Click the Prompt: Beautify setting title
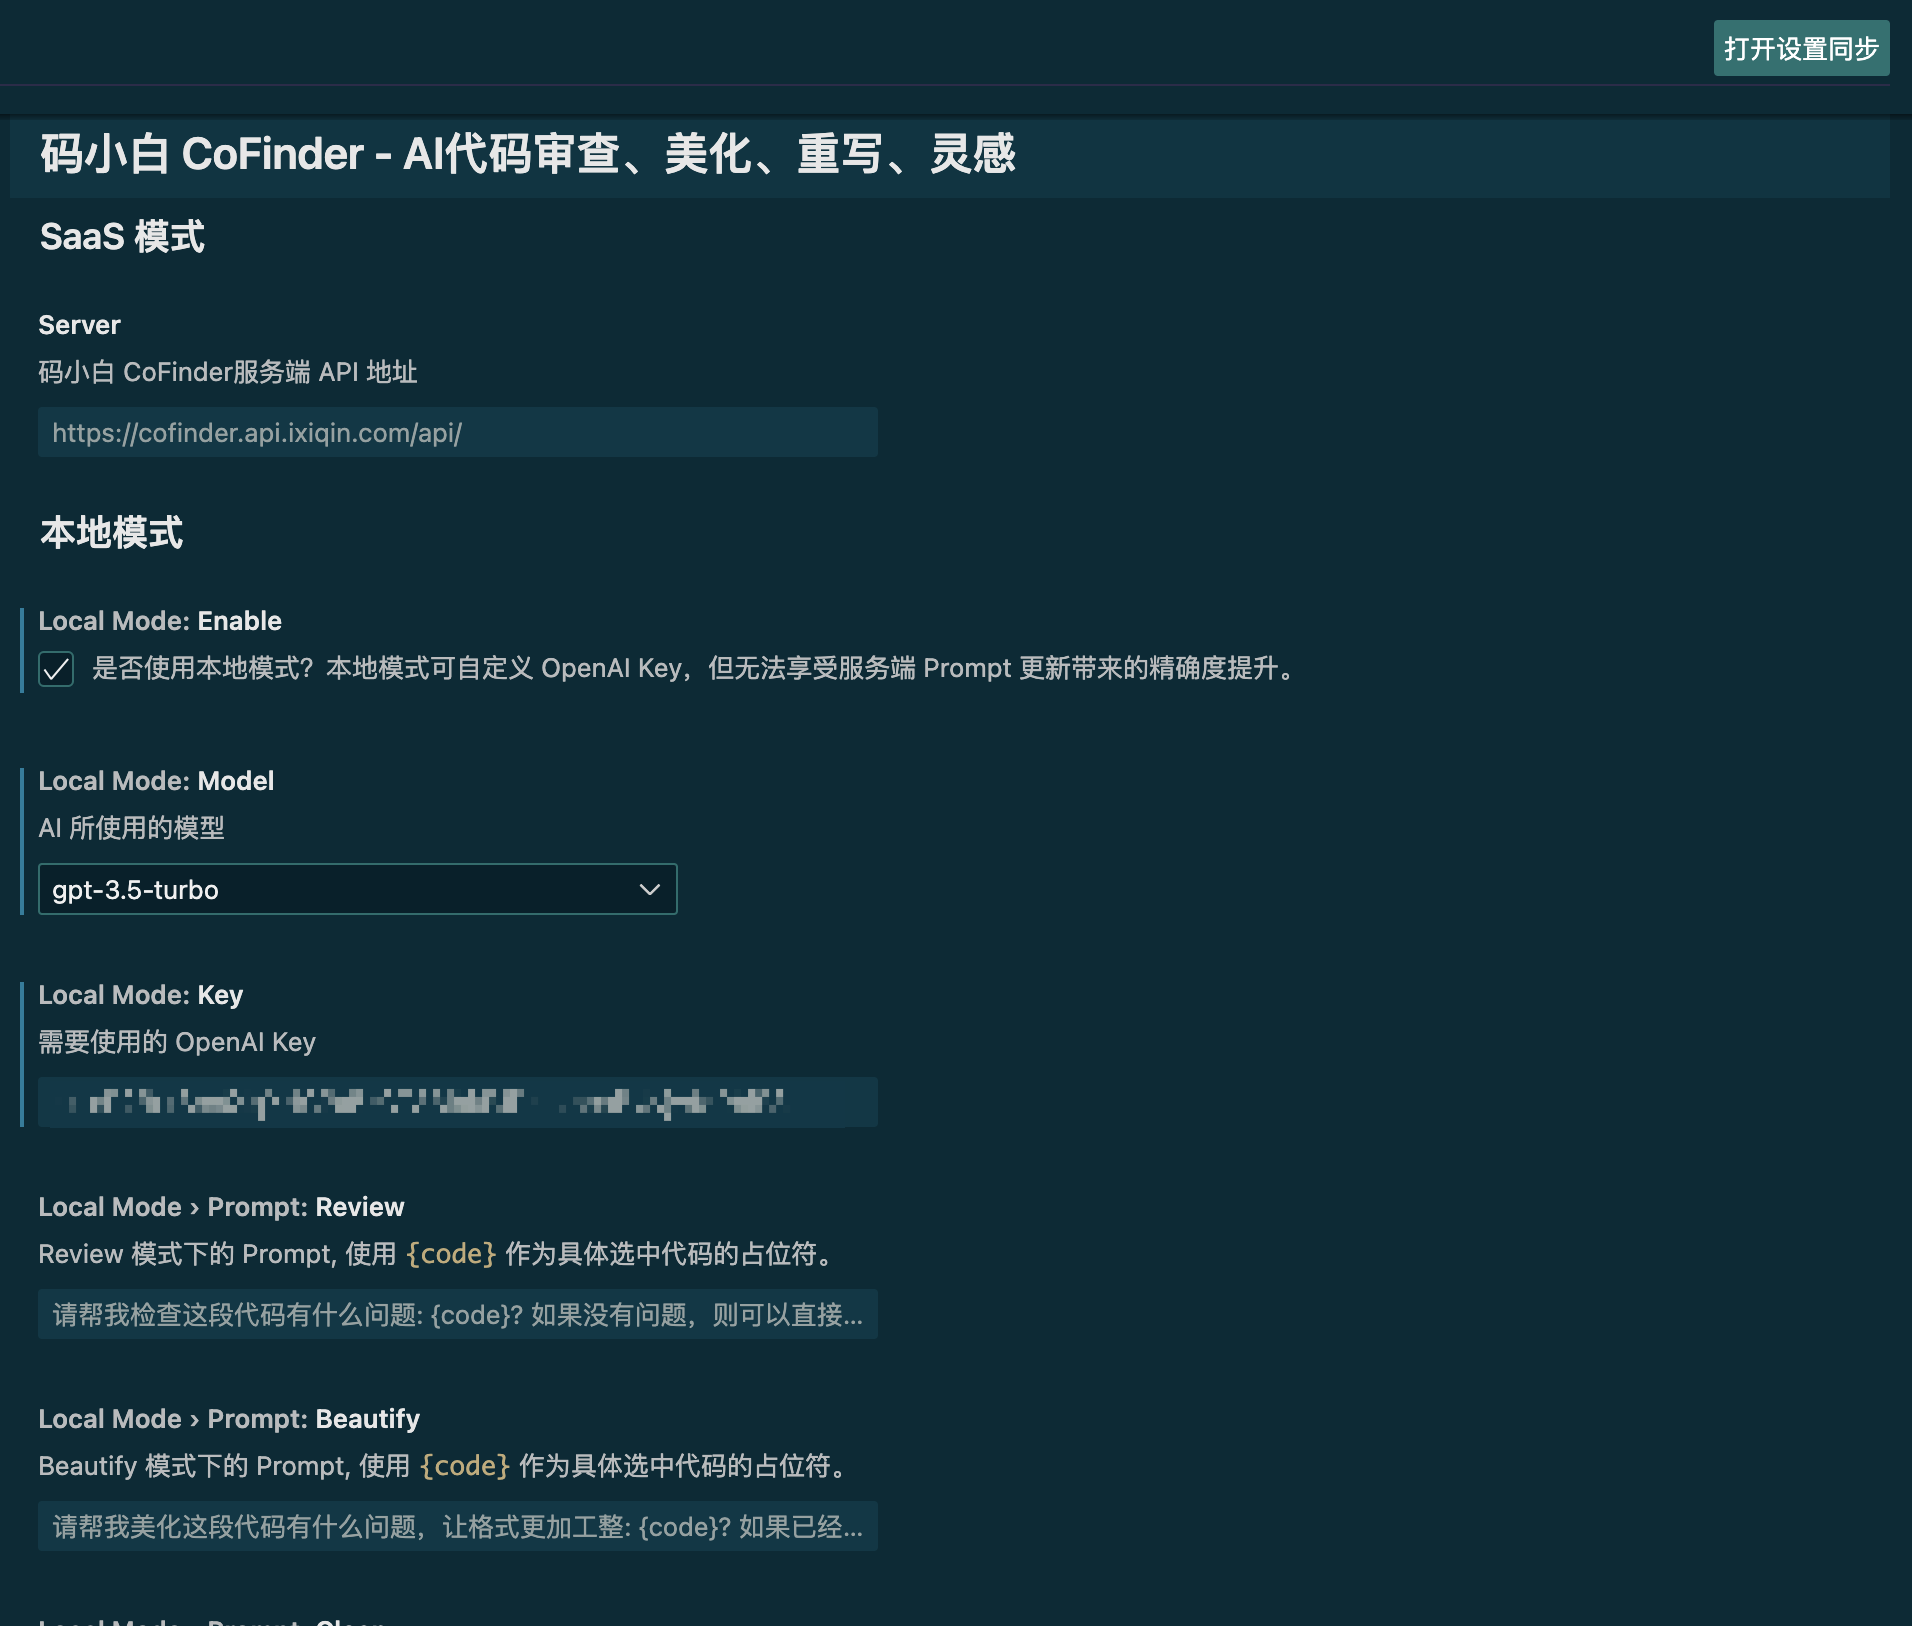 point(229,1419)
